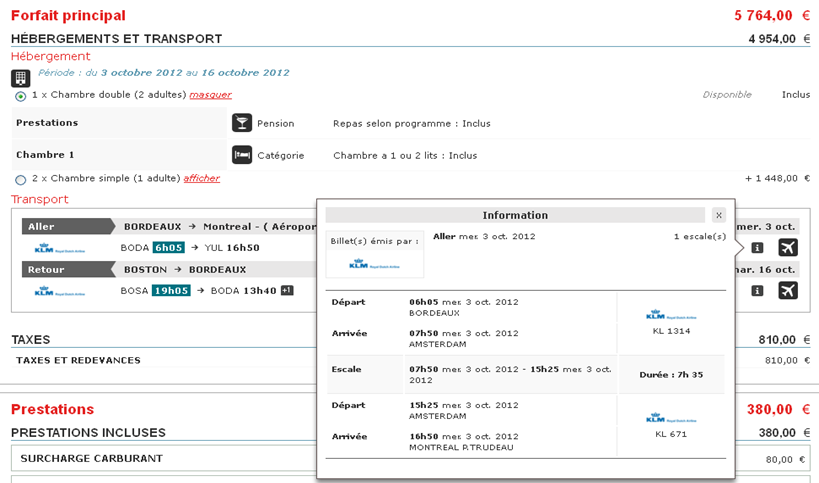
Task: Click the +1 day badge on the return flight
Action: tap(287, 290)
